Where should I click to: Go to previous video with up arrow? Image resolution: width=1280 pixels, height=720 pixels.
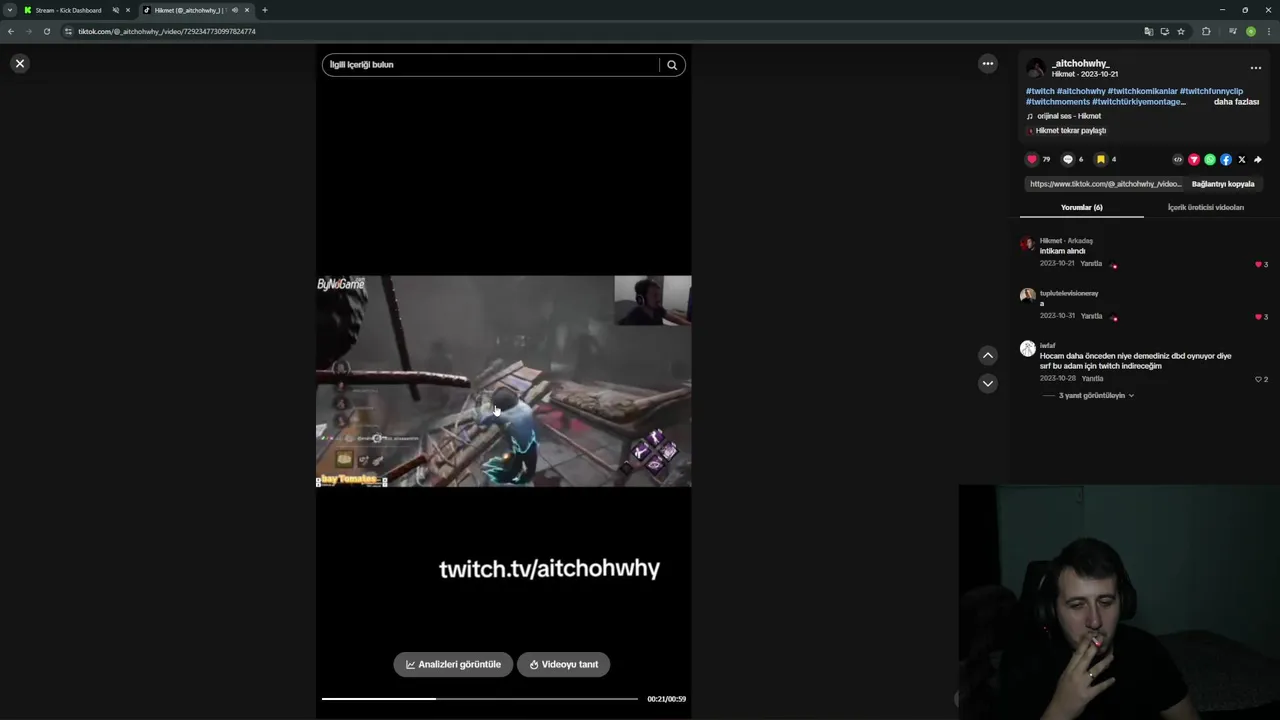point(988,355)
